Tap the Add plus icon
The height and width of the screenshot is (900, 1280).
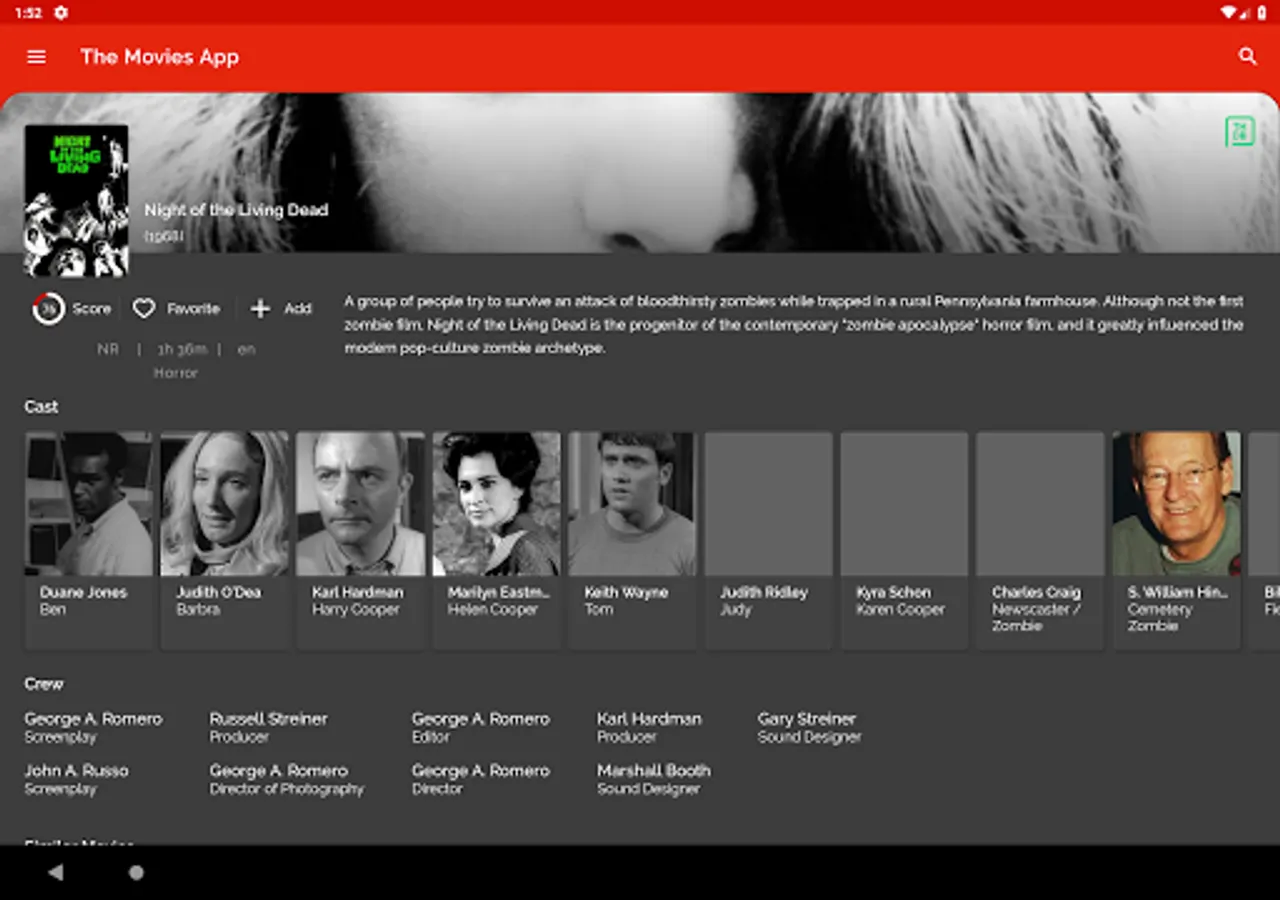(259, 308)
